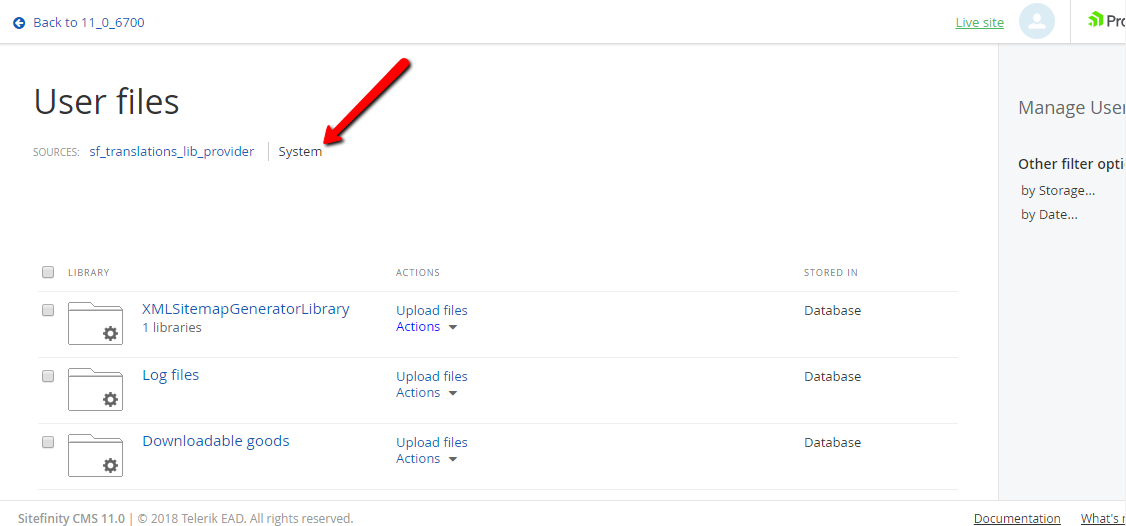Check the XMLSitemapGeneratorLibrary row checkbox
The height and width of the screenshot is (526, 1126).
click(48, 310)
